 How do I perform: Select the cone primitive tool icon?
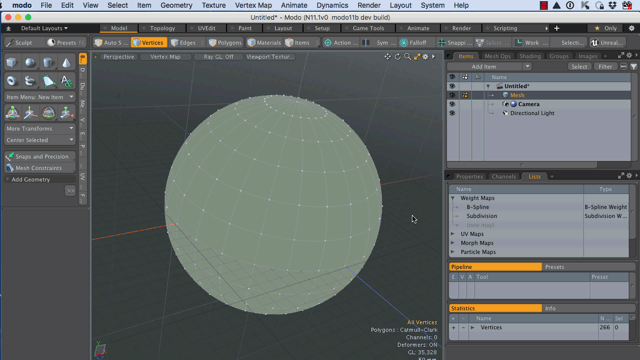(x=66, y=62)
